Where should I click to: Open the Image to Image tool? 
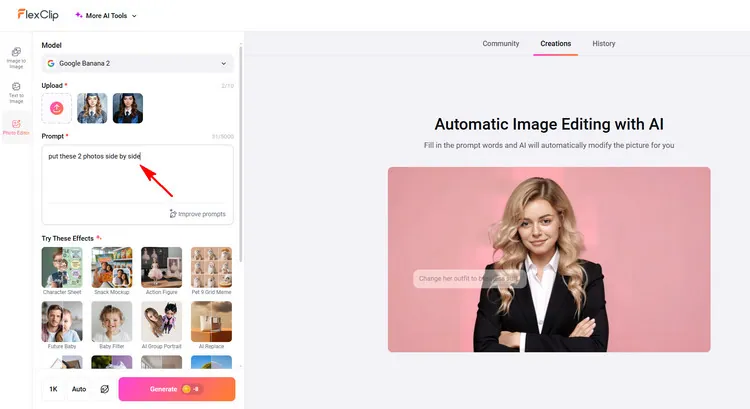16,56
